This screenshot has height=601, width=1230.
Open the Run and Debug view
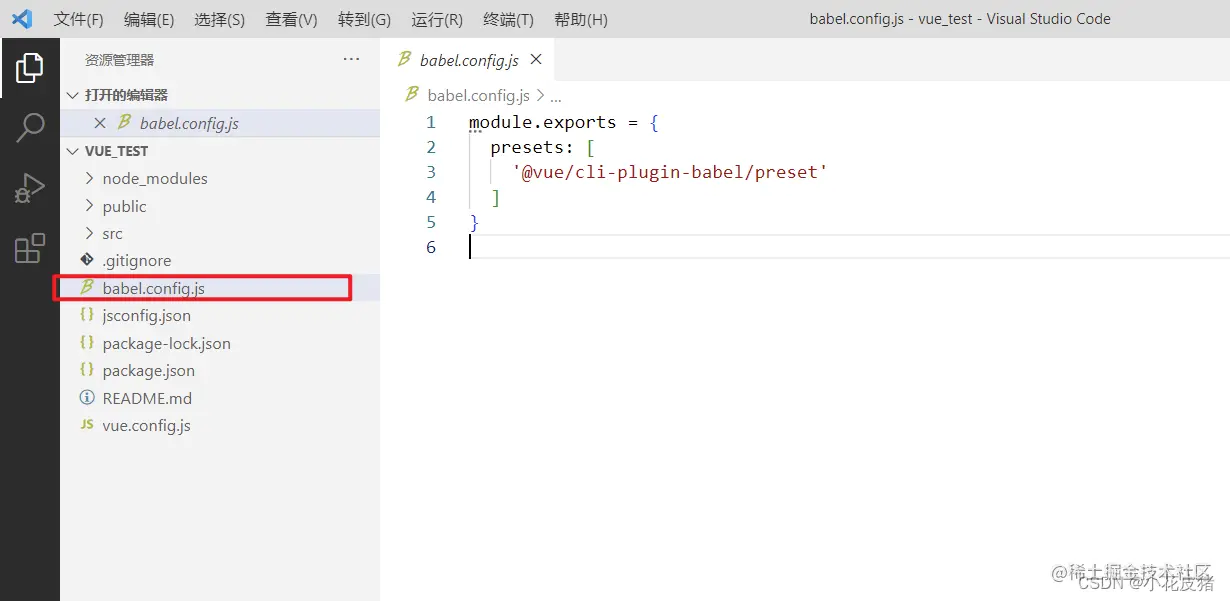[x=30, y=188]
